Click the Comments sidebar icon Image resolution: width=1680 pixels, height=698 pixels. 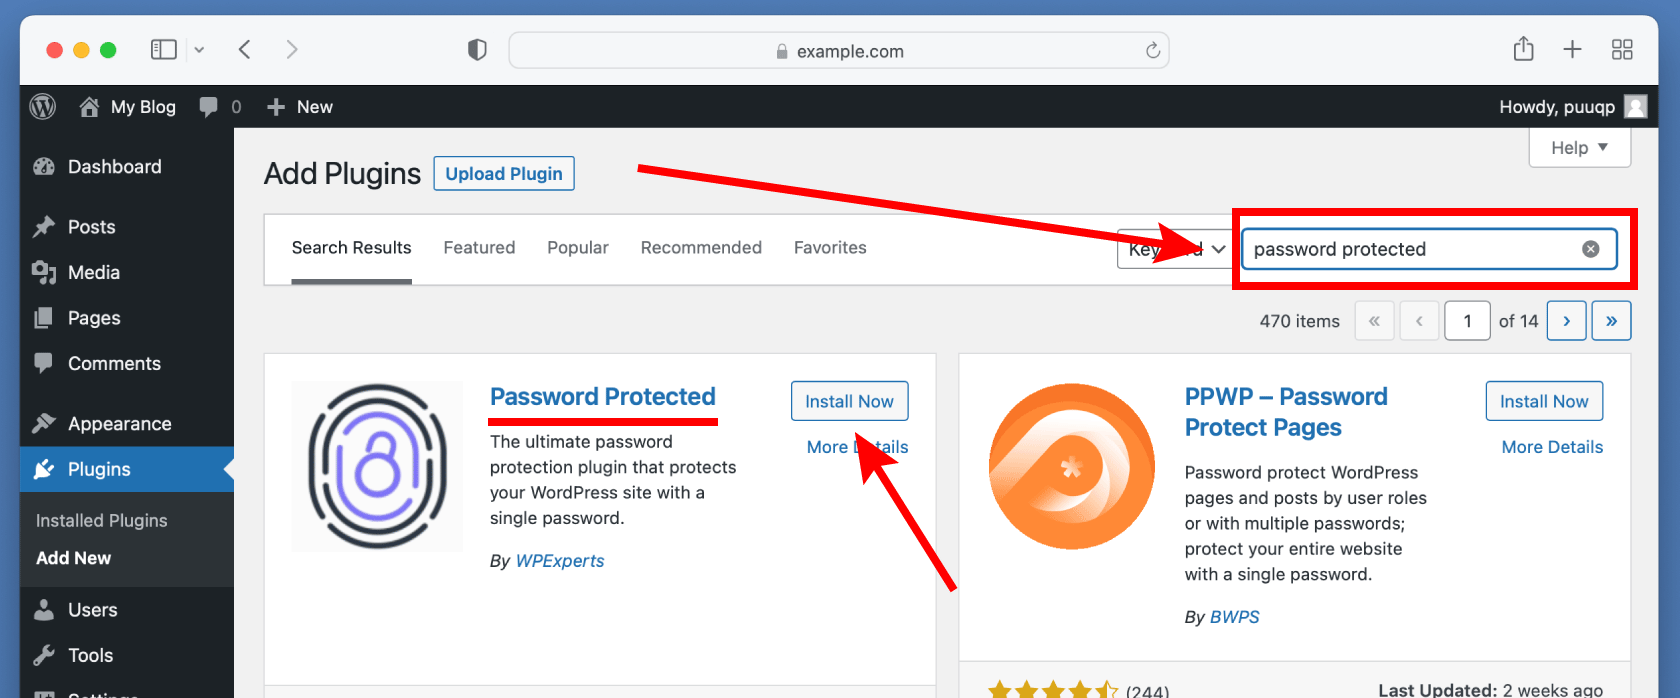pyautogui.click(x=43, y=363)
